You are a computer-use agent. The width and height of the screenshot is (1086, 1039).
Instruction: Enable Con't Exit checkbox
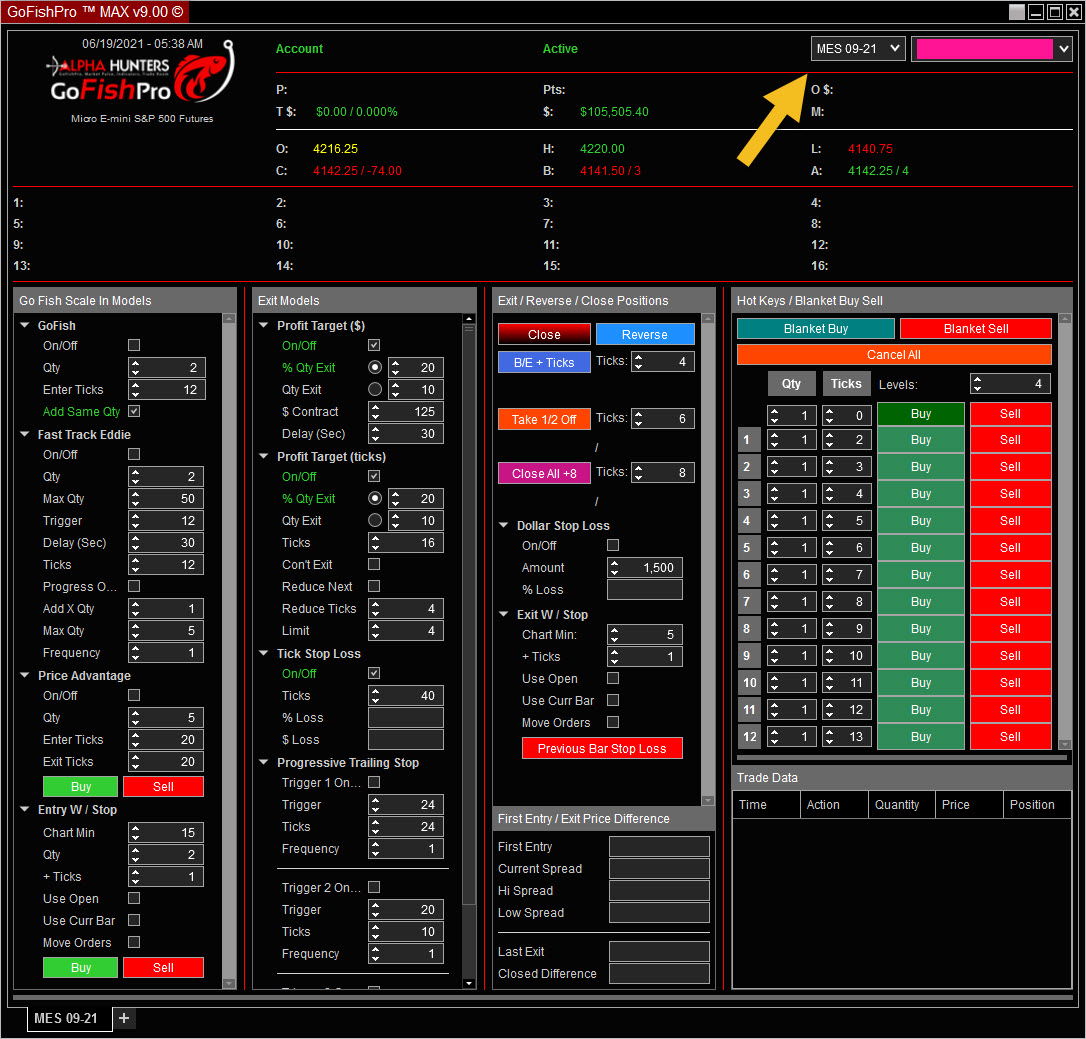click(374, 564)
